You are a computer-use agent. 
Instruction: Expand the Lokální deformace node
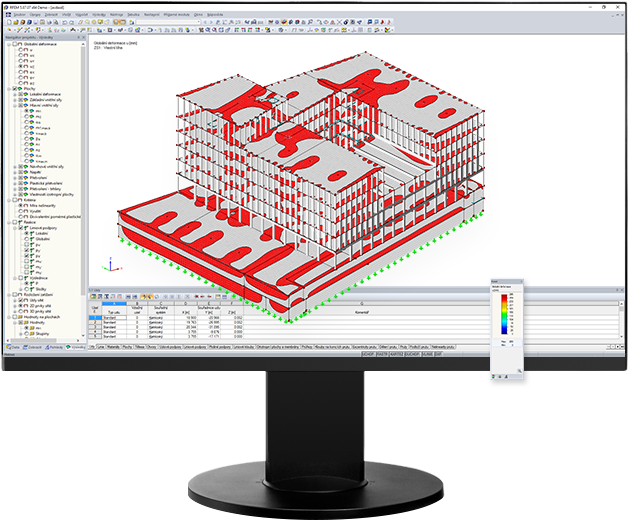click(x=15, y=94)
